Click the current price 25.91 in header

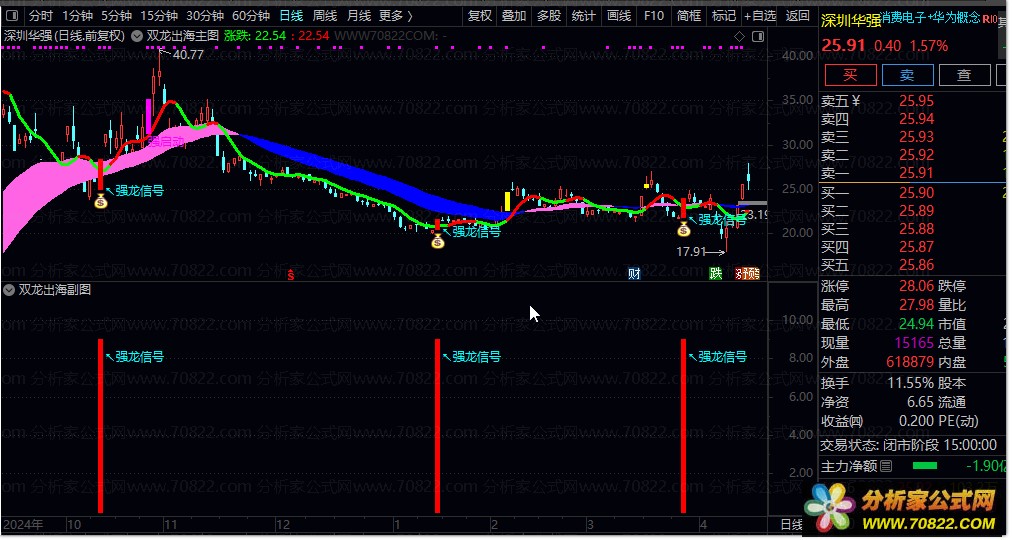pos(844,46)
